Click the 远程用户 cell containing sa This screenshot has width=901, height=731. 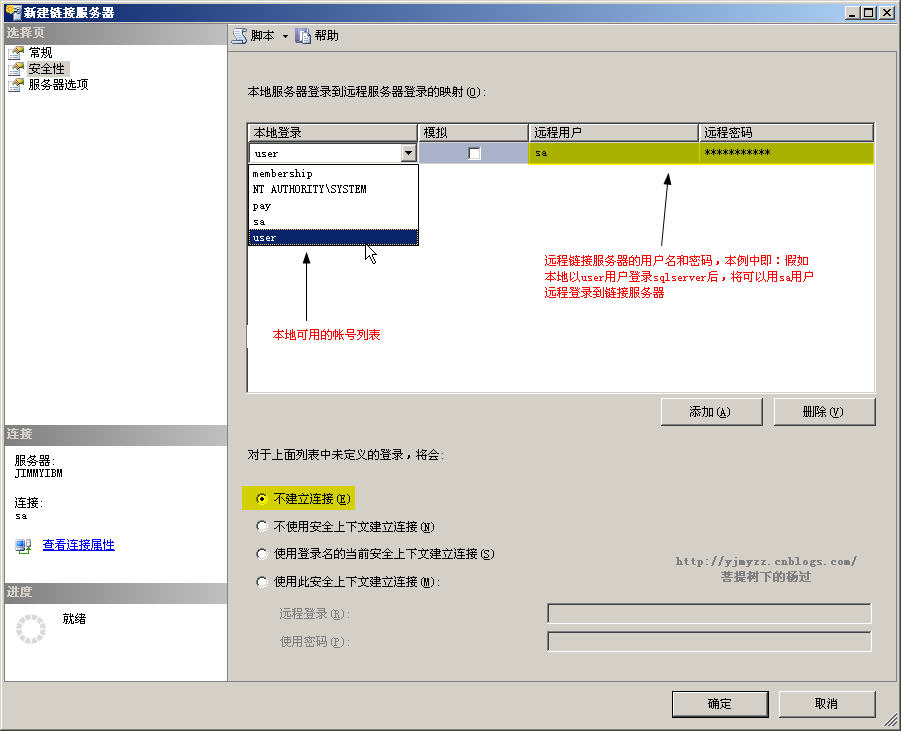613,153
